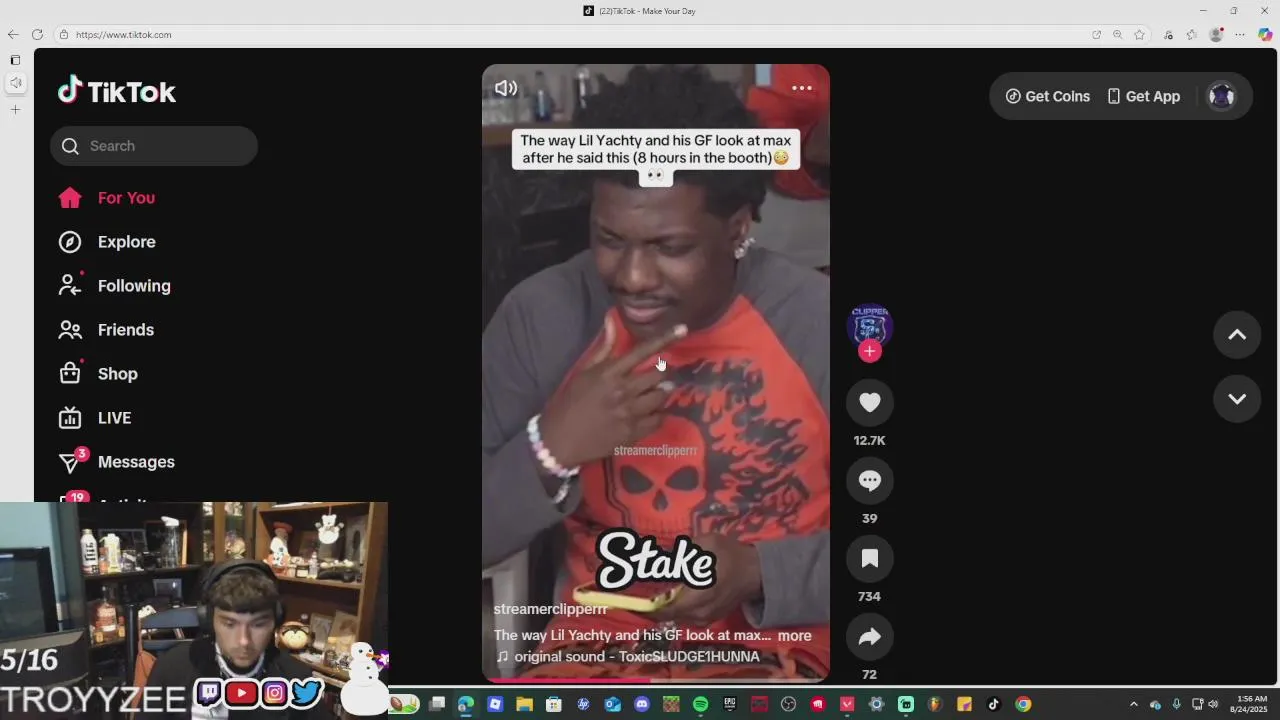The height and width of the screenshot is (720, 1280).
Task: Share the video with 72 shares
Action: [869, 636]
